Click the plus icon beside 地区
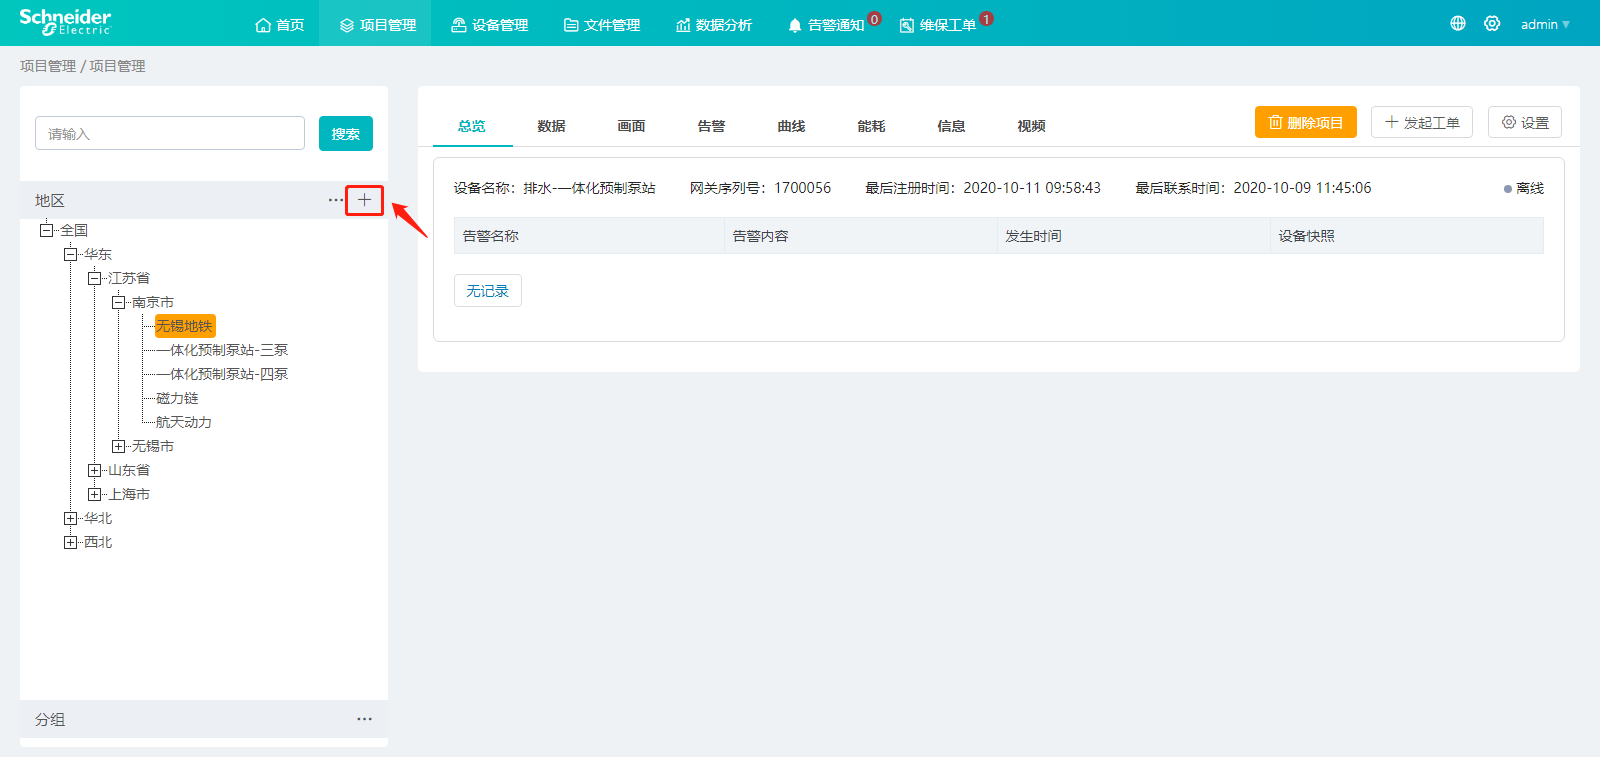The width and height of the screenshot is (1600, 757). [364, 200]
